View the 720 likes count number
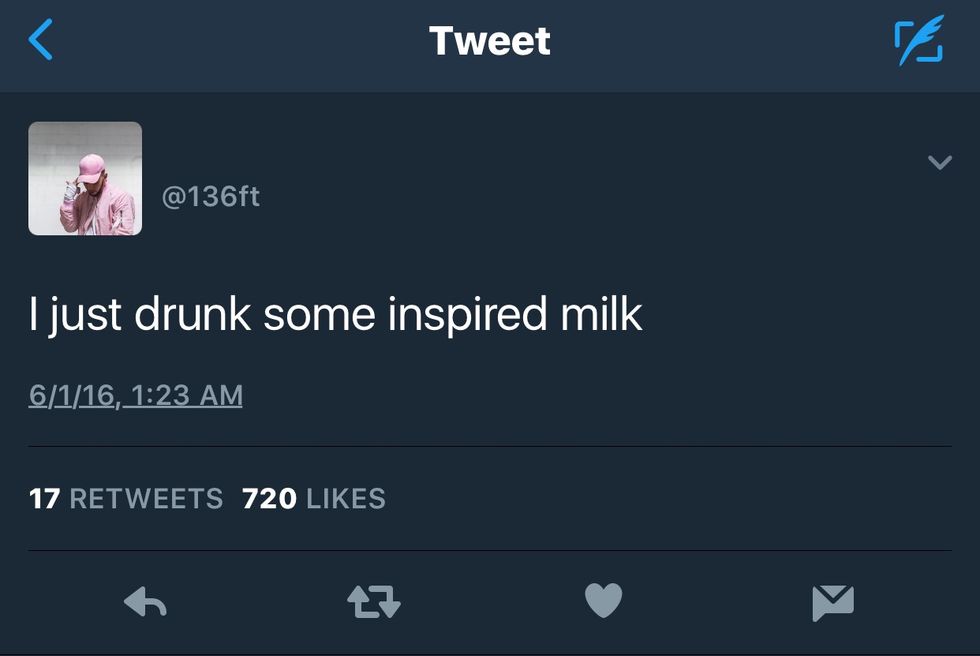 coord(269,498)
